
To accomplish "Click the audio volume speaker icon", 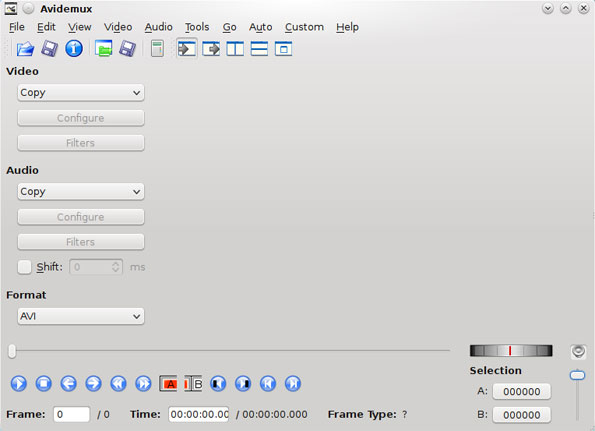I will tap(578, 351).
